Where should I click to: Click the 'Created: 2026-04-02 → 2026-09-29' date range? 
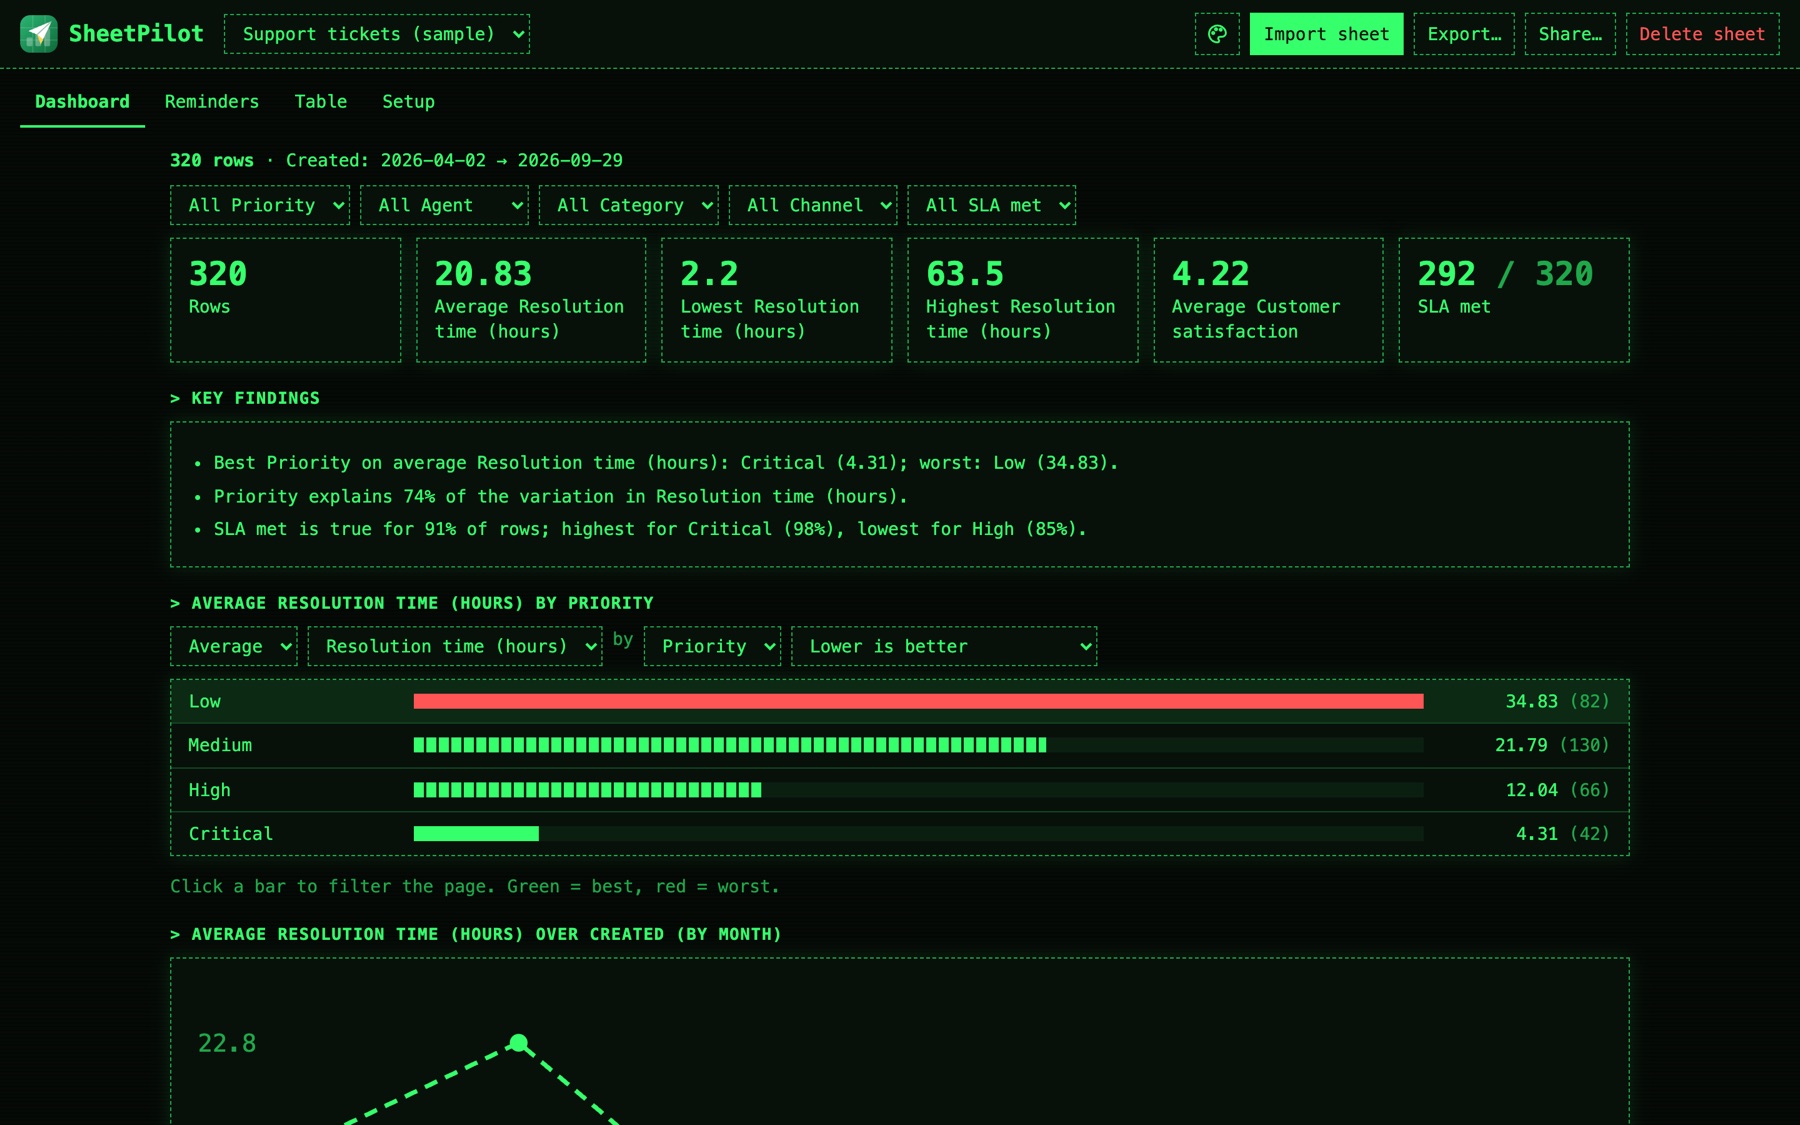tap(454, 160)
